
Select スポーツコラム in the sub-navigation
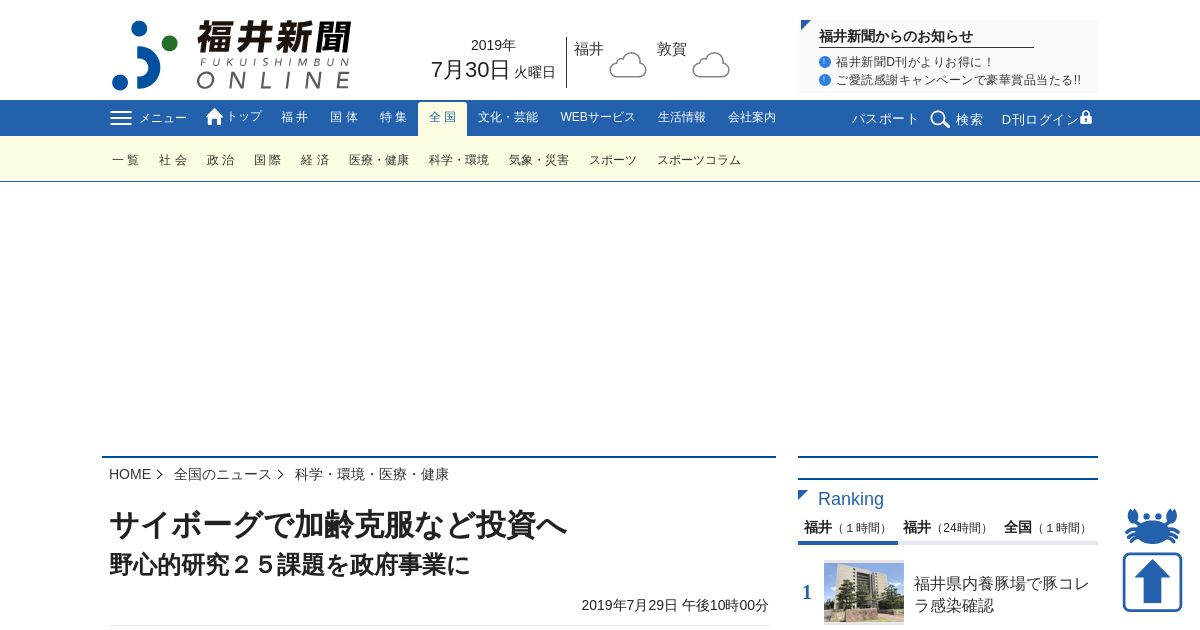(699, 160)
